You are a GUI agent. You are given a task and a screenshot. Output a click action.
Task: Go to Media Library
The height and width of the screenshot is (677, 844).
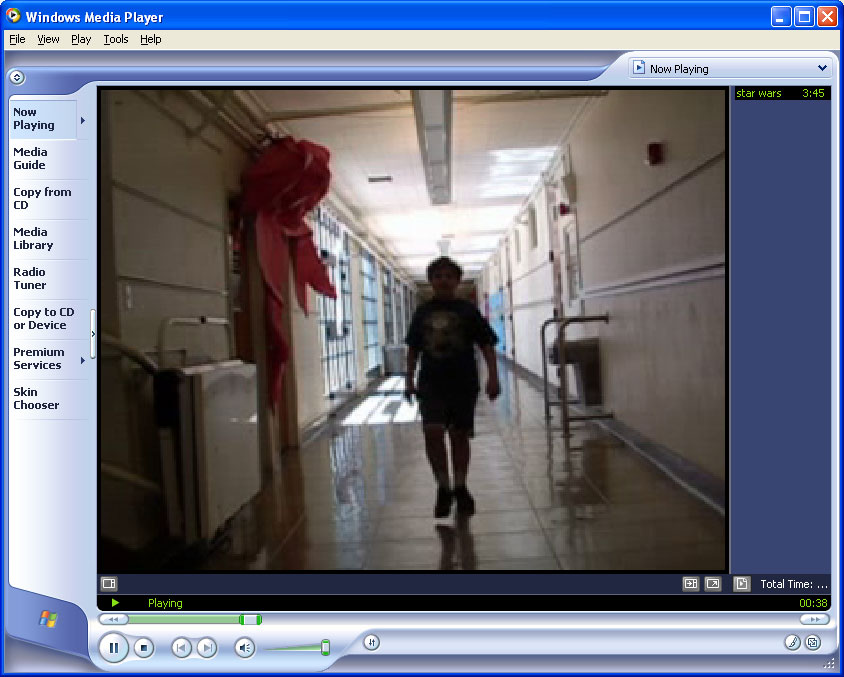click(33, 238)
